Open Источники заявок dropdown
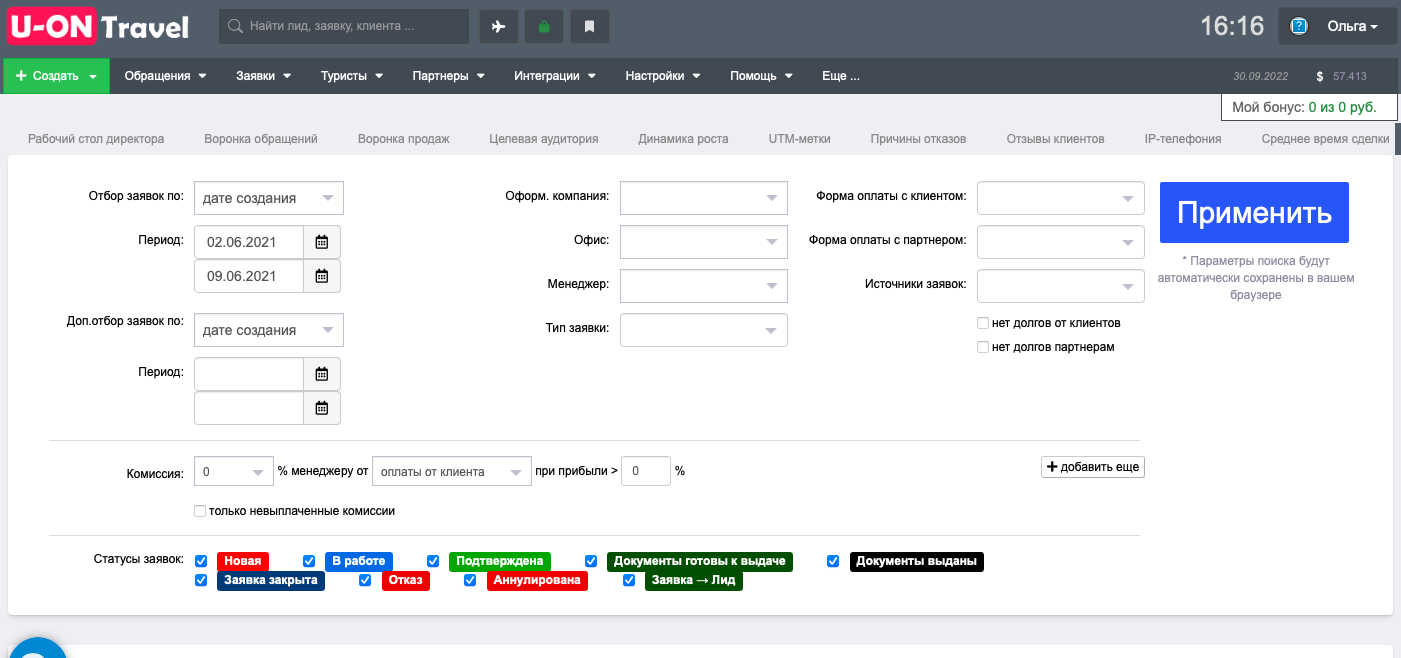The width and height of the screenshot is (1401, 658). coord(1061,286)
